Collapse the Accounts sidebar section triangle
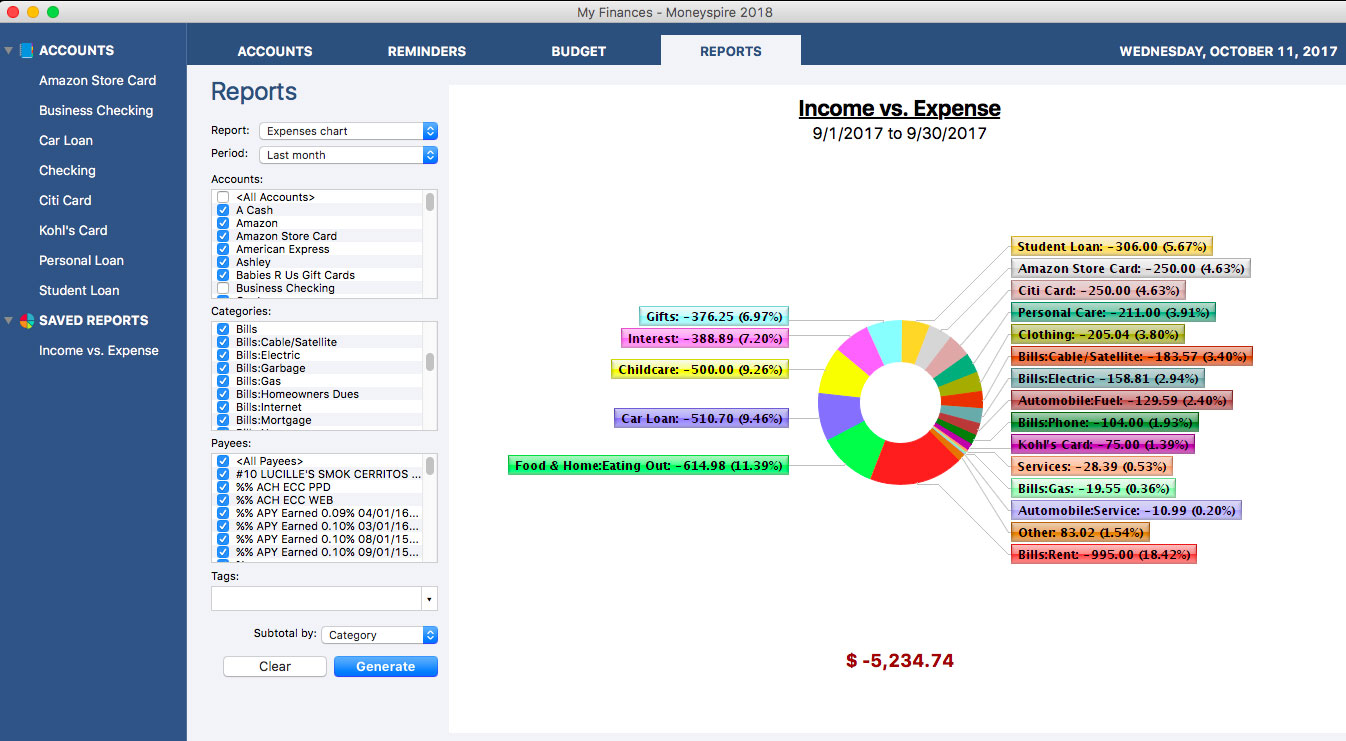Image resolution: width=1346 pixels, height=741 pixels. pos(9,50)
